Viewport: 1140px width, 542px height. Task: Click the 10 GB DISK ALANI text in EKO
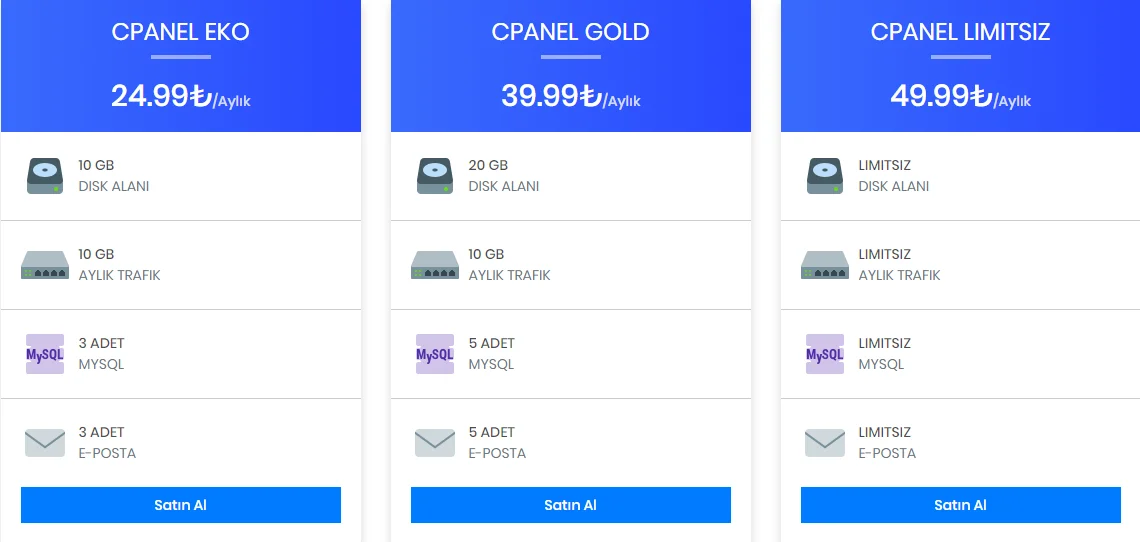(x=113, y=176)
